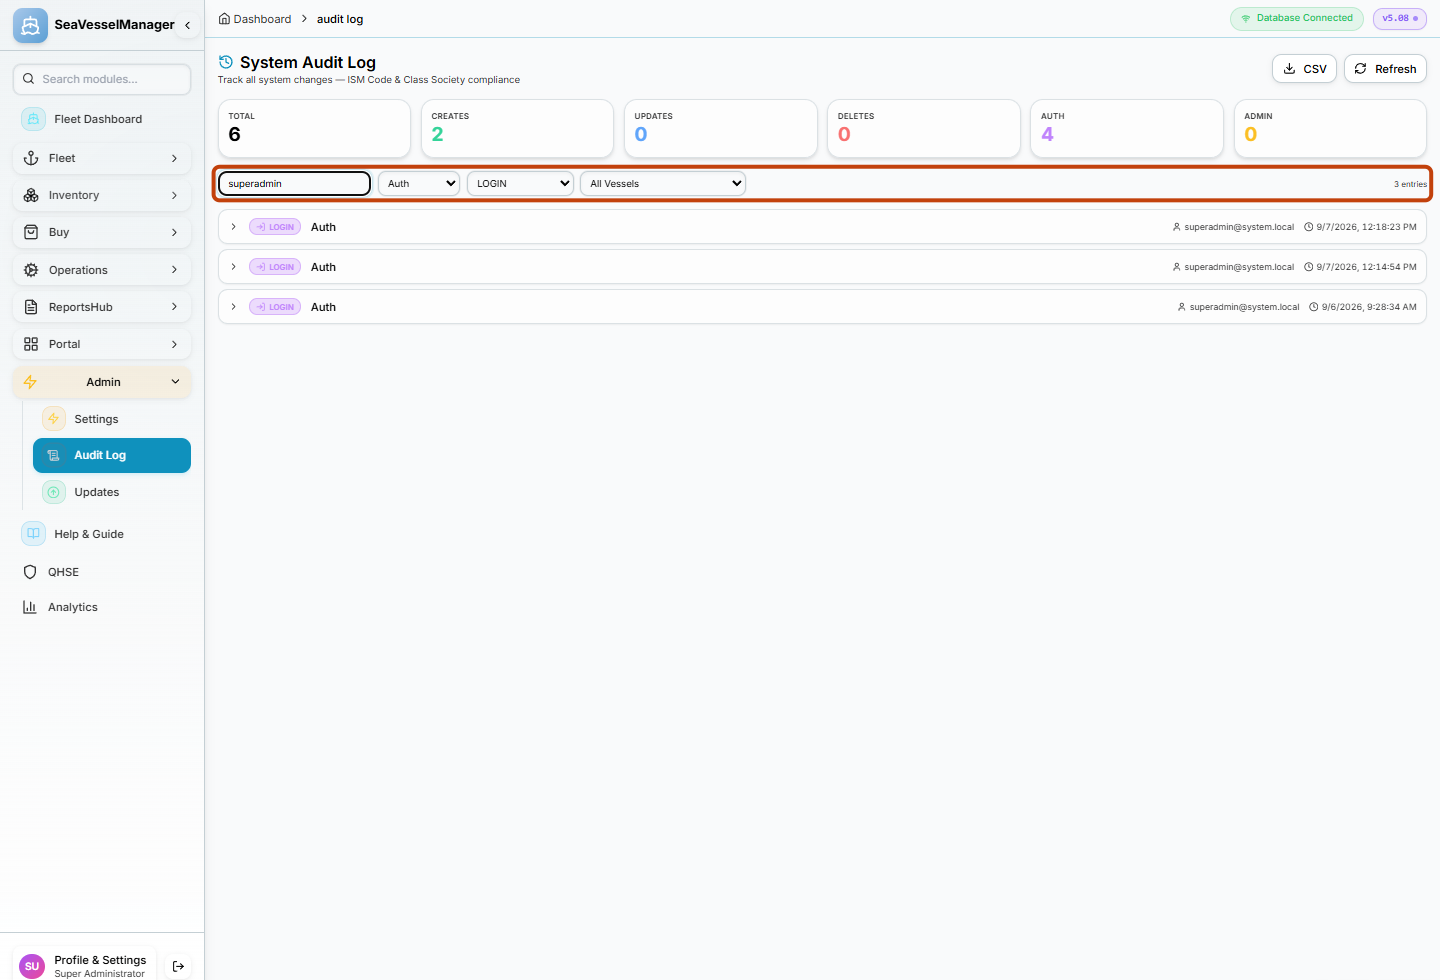Image resolution: width=1440 pixels, height=980 pixels.
Task: Click the Dashboard home icon in breadcrumb
Action: pos(224,19)
